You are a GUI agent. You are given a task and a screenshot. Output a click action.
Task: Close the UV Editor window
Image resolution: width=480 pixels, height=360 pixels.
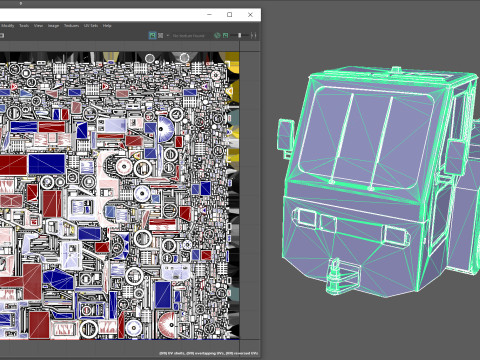[x=250, y=15]
